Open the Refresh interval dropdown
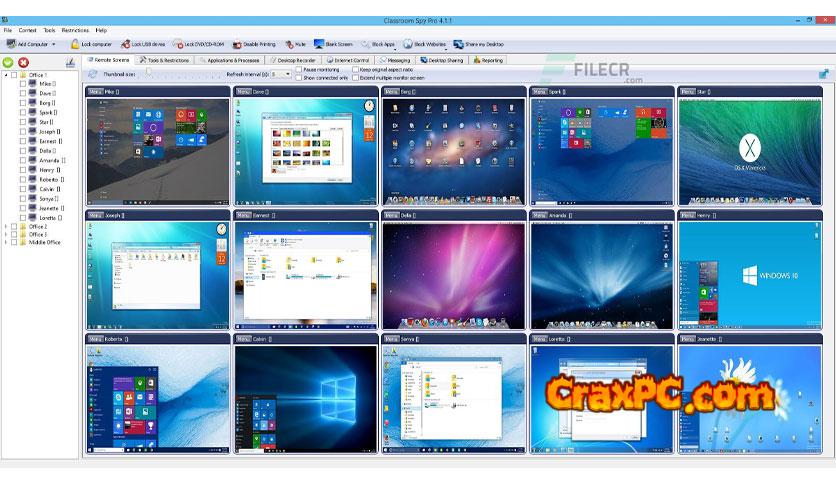 coord(288,74)
